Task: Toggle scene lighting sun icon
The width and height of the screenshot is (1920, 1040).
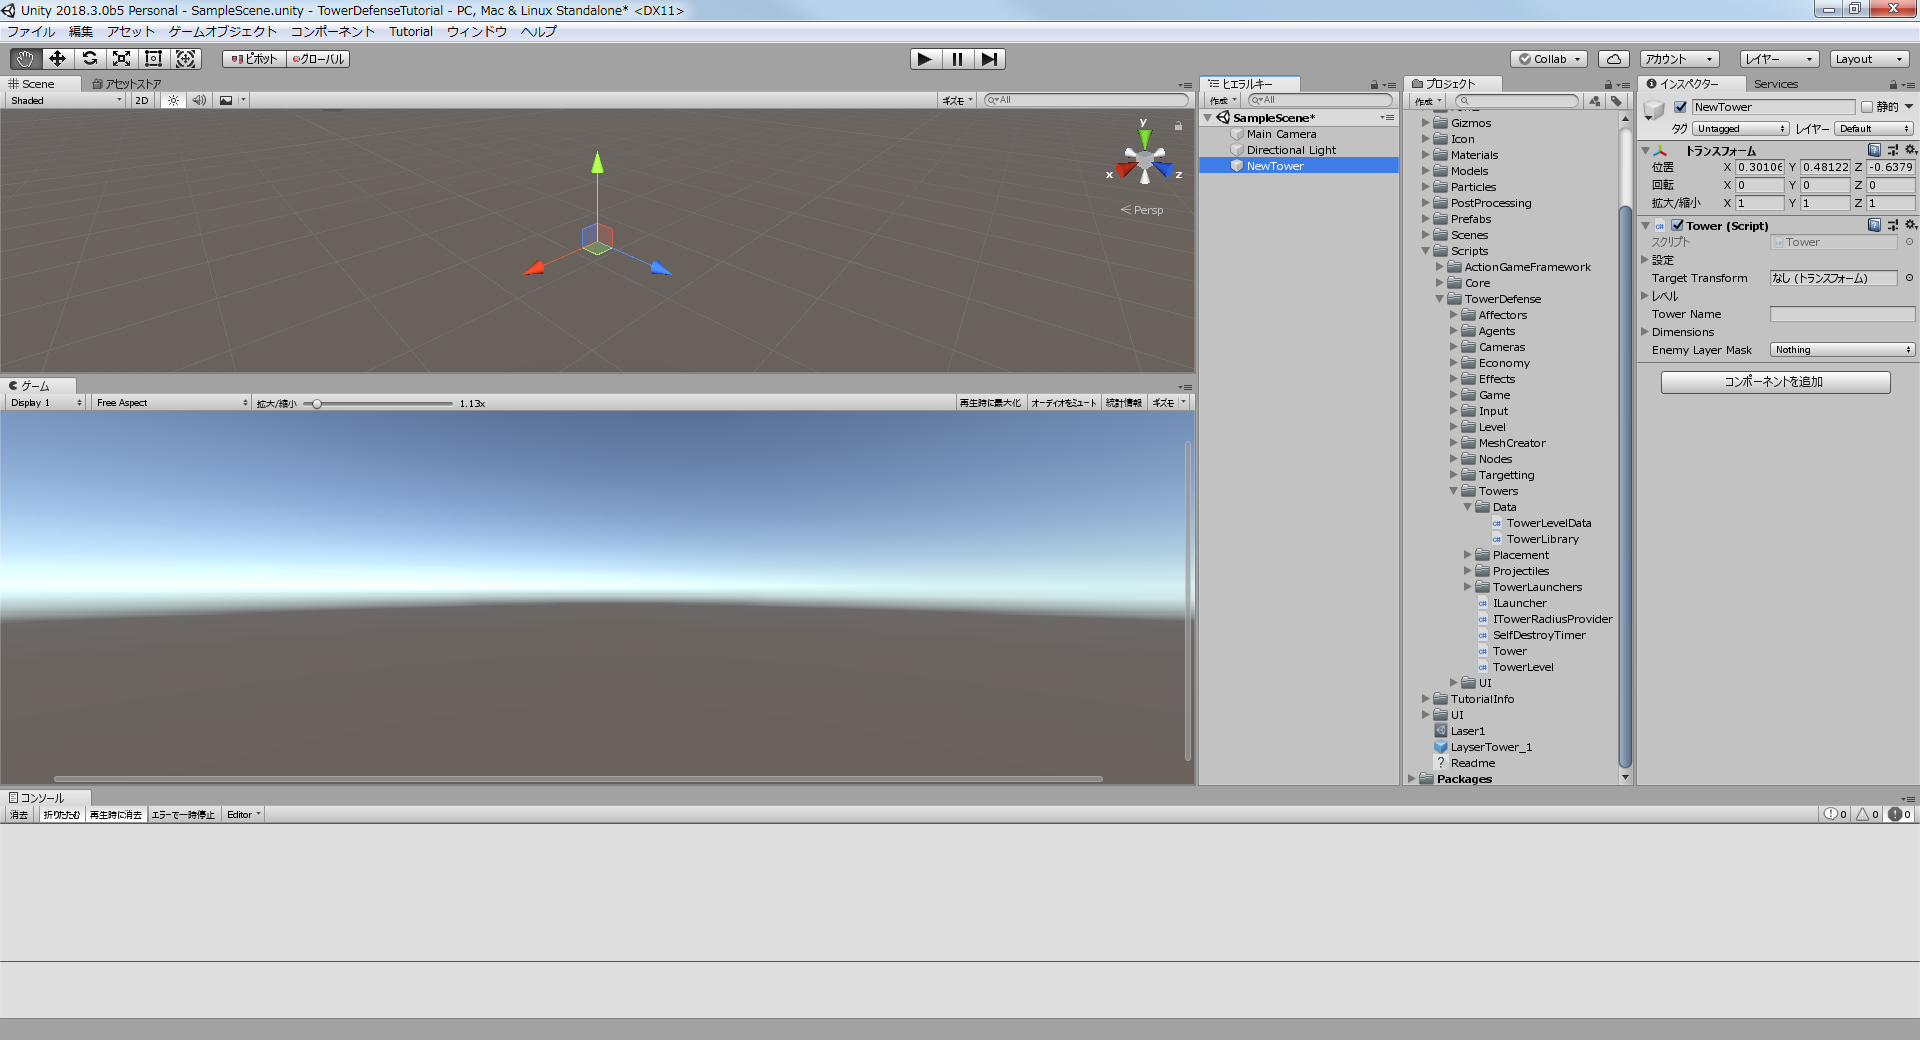Action: (x=173, y=100)
